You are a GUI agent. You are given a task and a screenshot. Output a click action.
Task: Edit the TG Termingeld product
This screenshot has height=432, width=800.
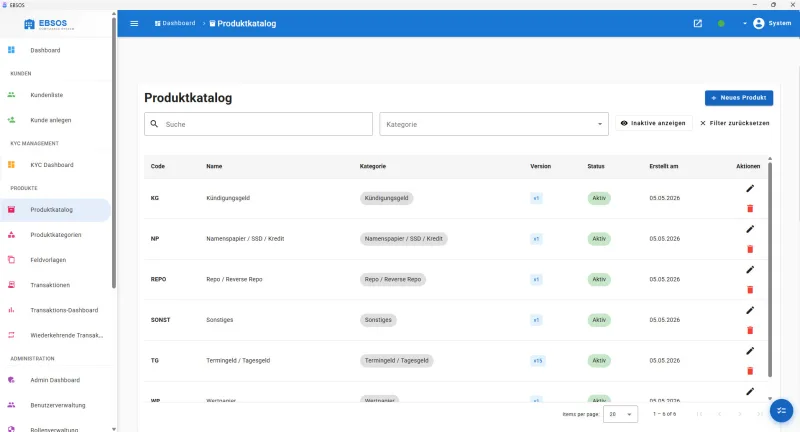pos(750,351)
